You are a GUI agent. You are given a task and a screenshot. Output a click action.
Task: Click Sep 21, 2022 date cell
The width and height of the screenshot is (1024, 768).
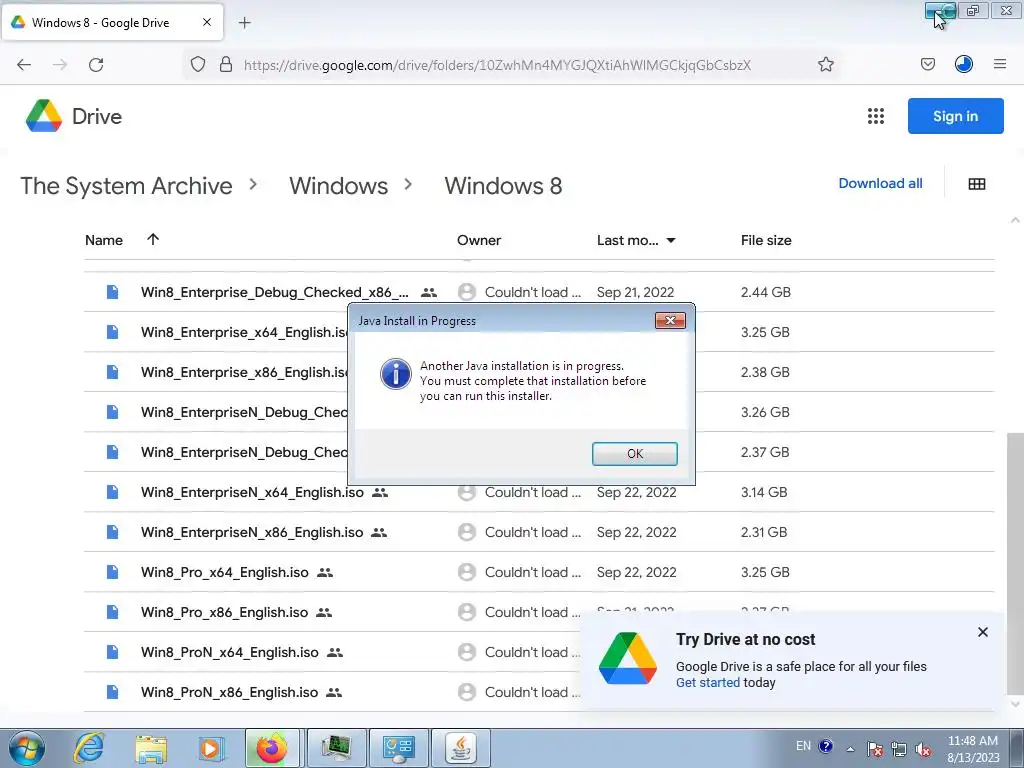pos(635,292)
